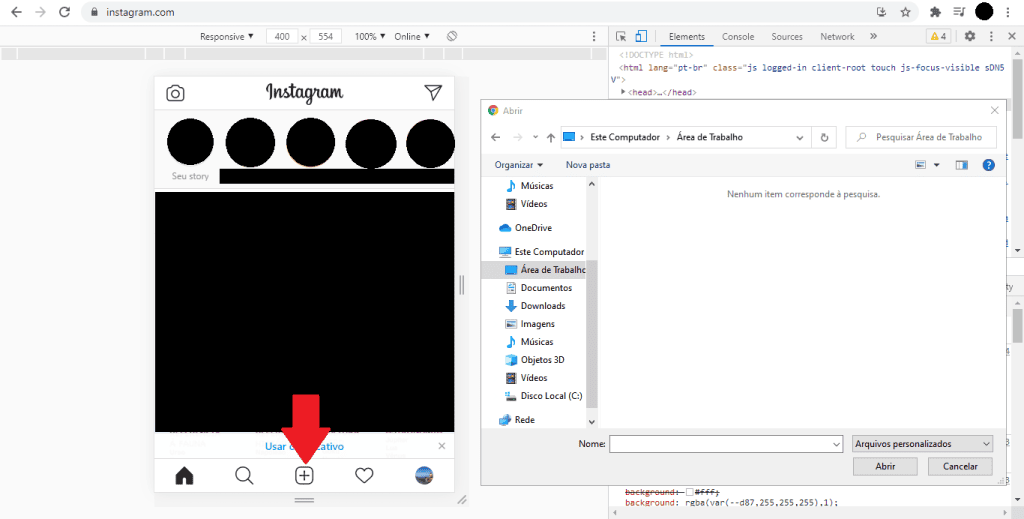The height and width of the screenshot is (519, 1024).
Task: Click the browser forward arrow
Action: click(40, 12)
